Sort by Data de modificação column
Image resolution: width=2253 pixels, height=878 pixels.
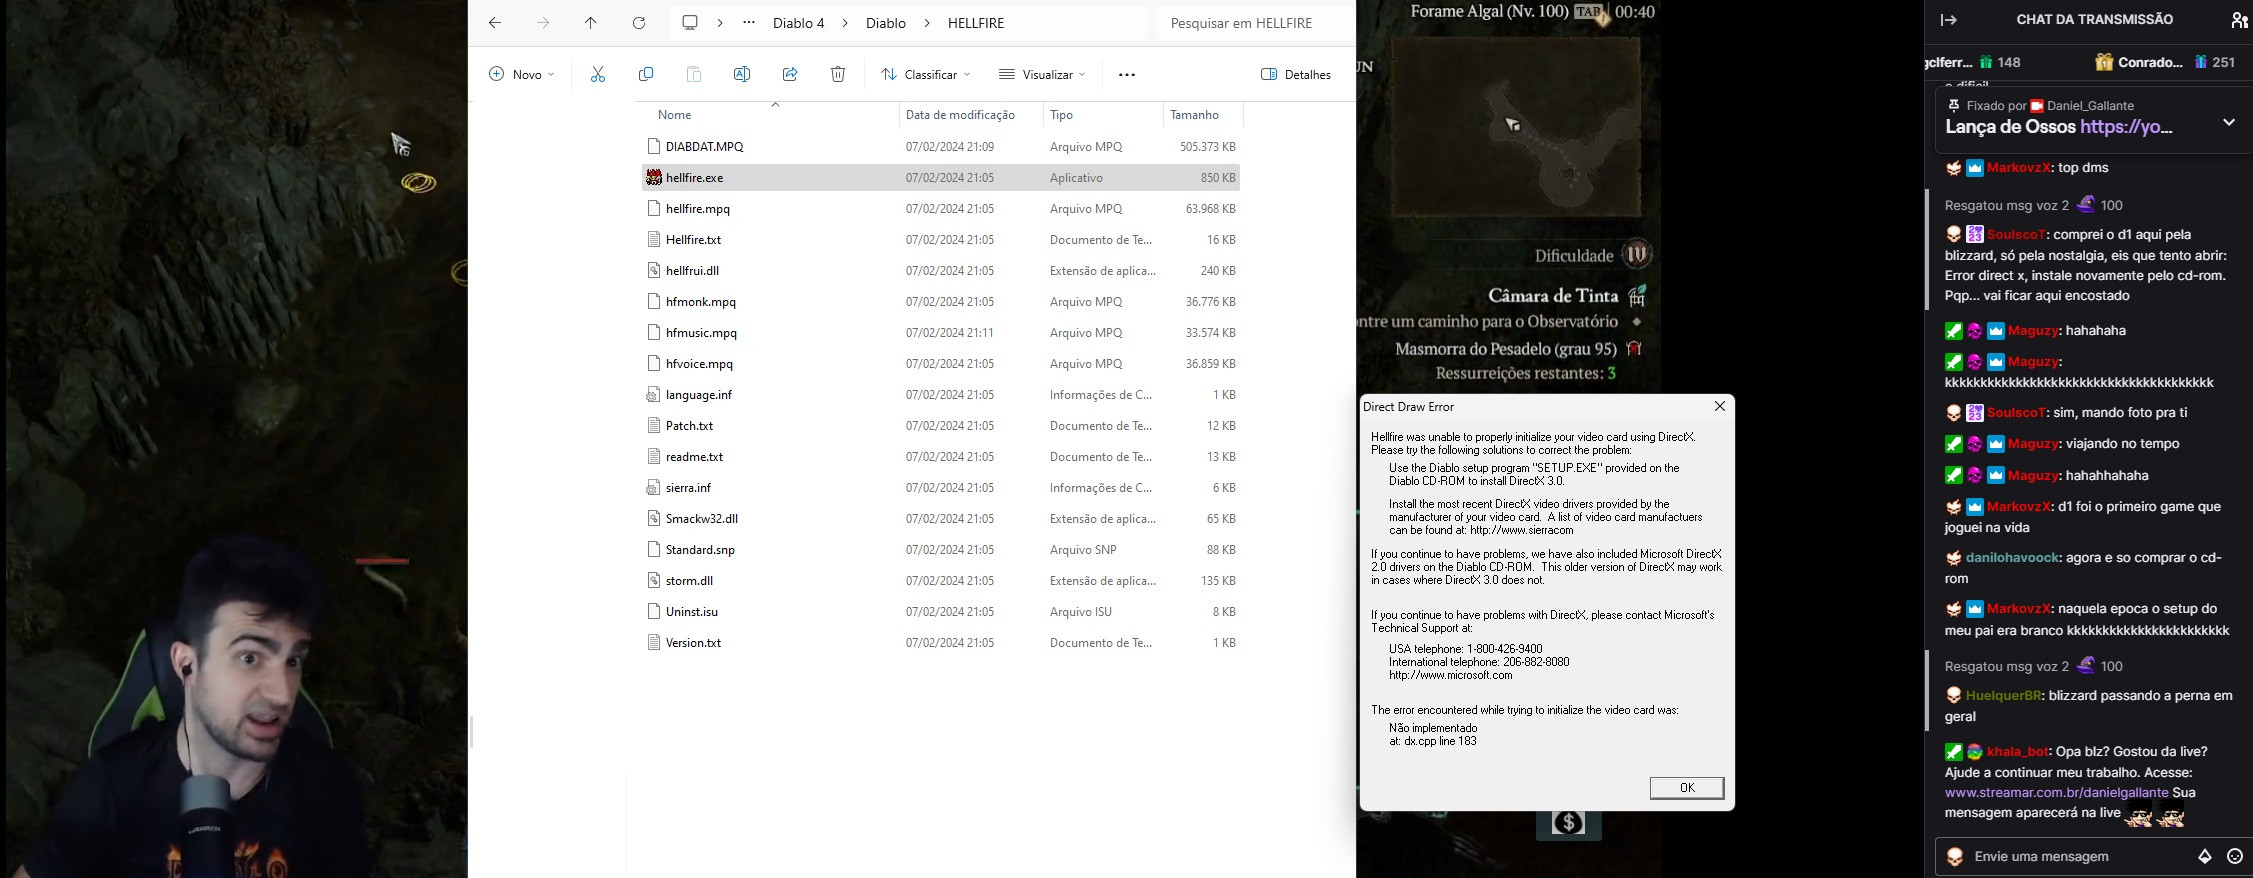pyautogui.click(x=960, y=115)
